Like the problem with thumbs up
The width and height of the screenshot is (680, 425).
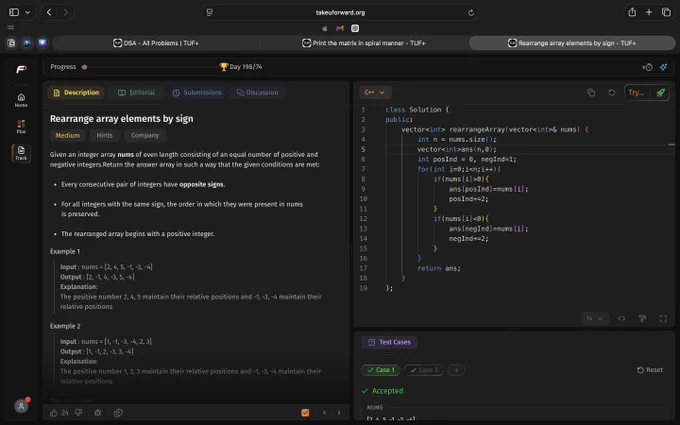click(54, 413)
